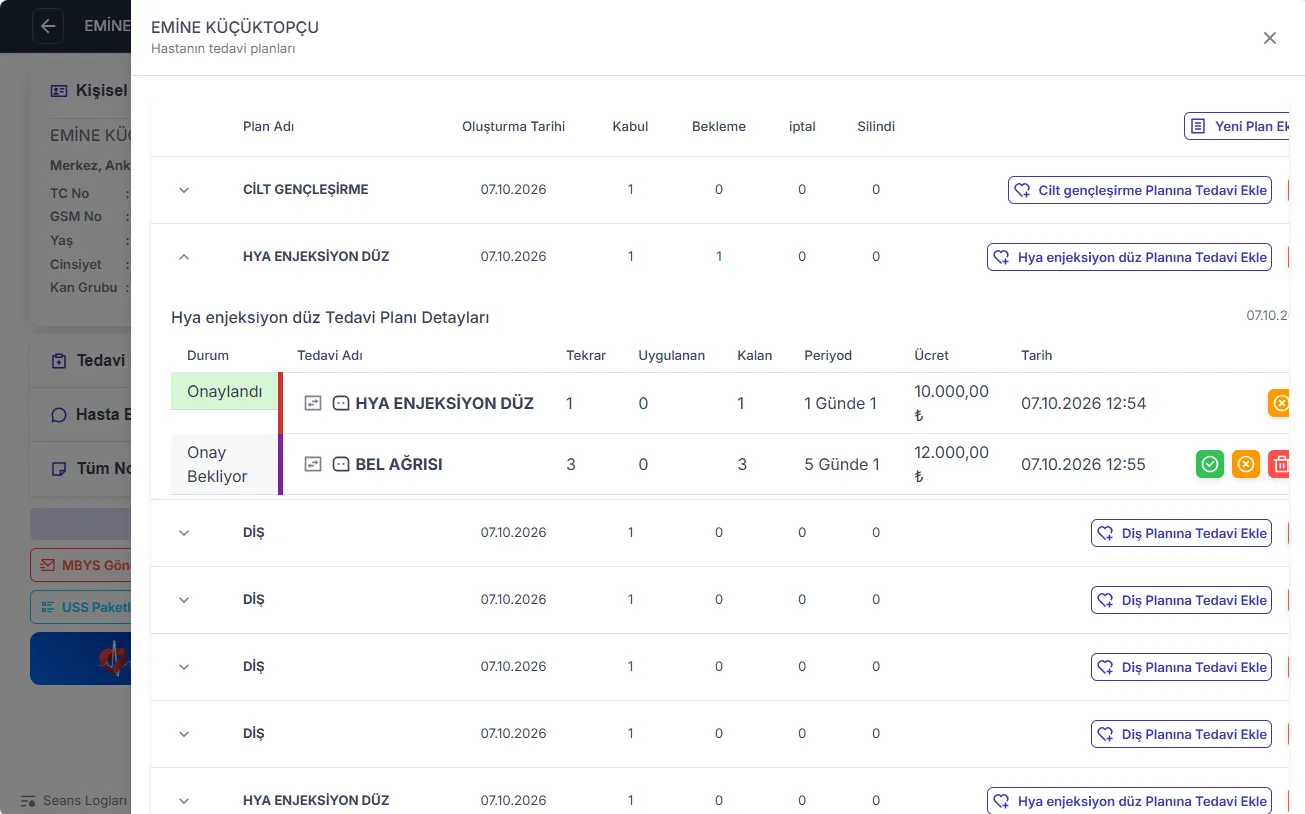Viewport: 1305px width, 814px height.
Task: Delete the Bel Ağrısı treatment with red trash icon
Action: pyautogui.click(x=1281, y=464)
